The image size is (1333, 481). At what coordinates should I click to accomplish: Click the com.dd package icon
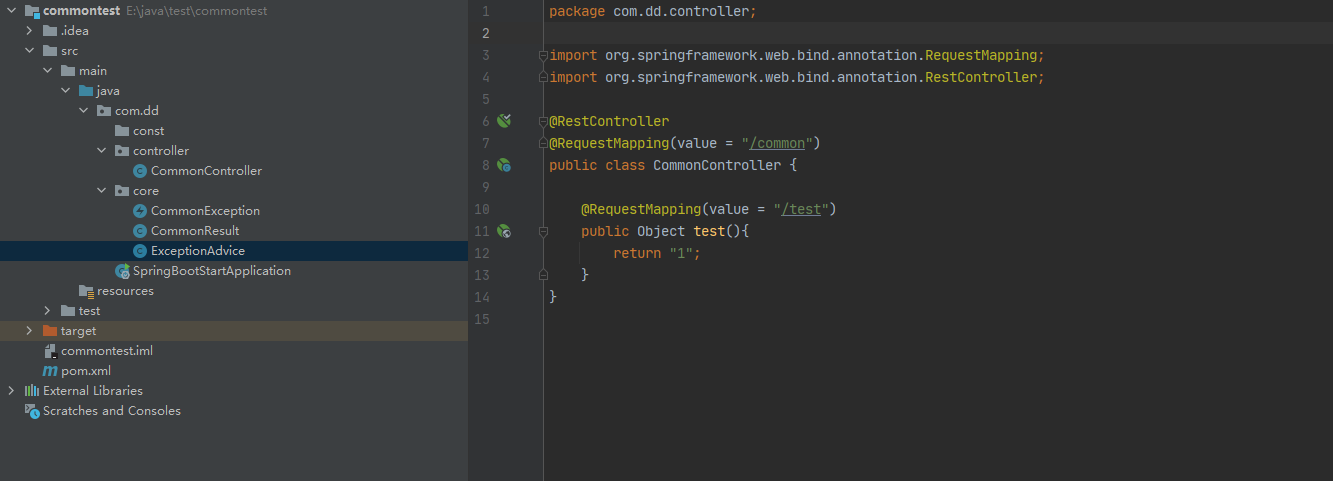pyautogui.click(x=104, y=111)
